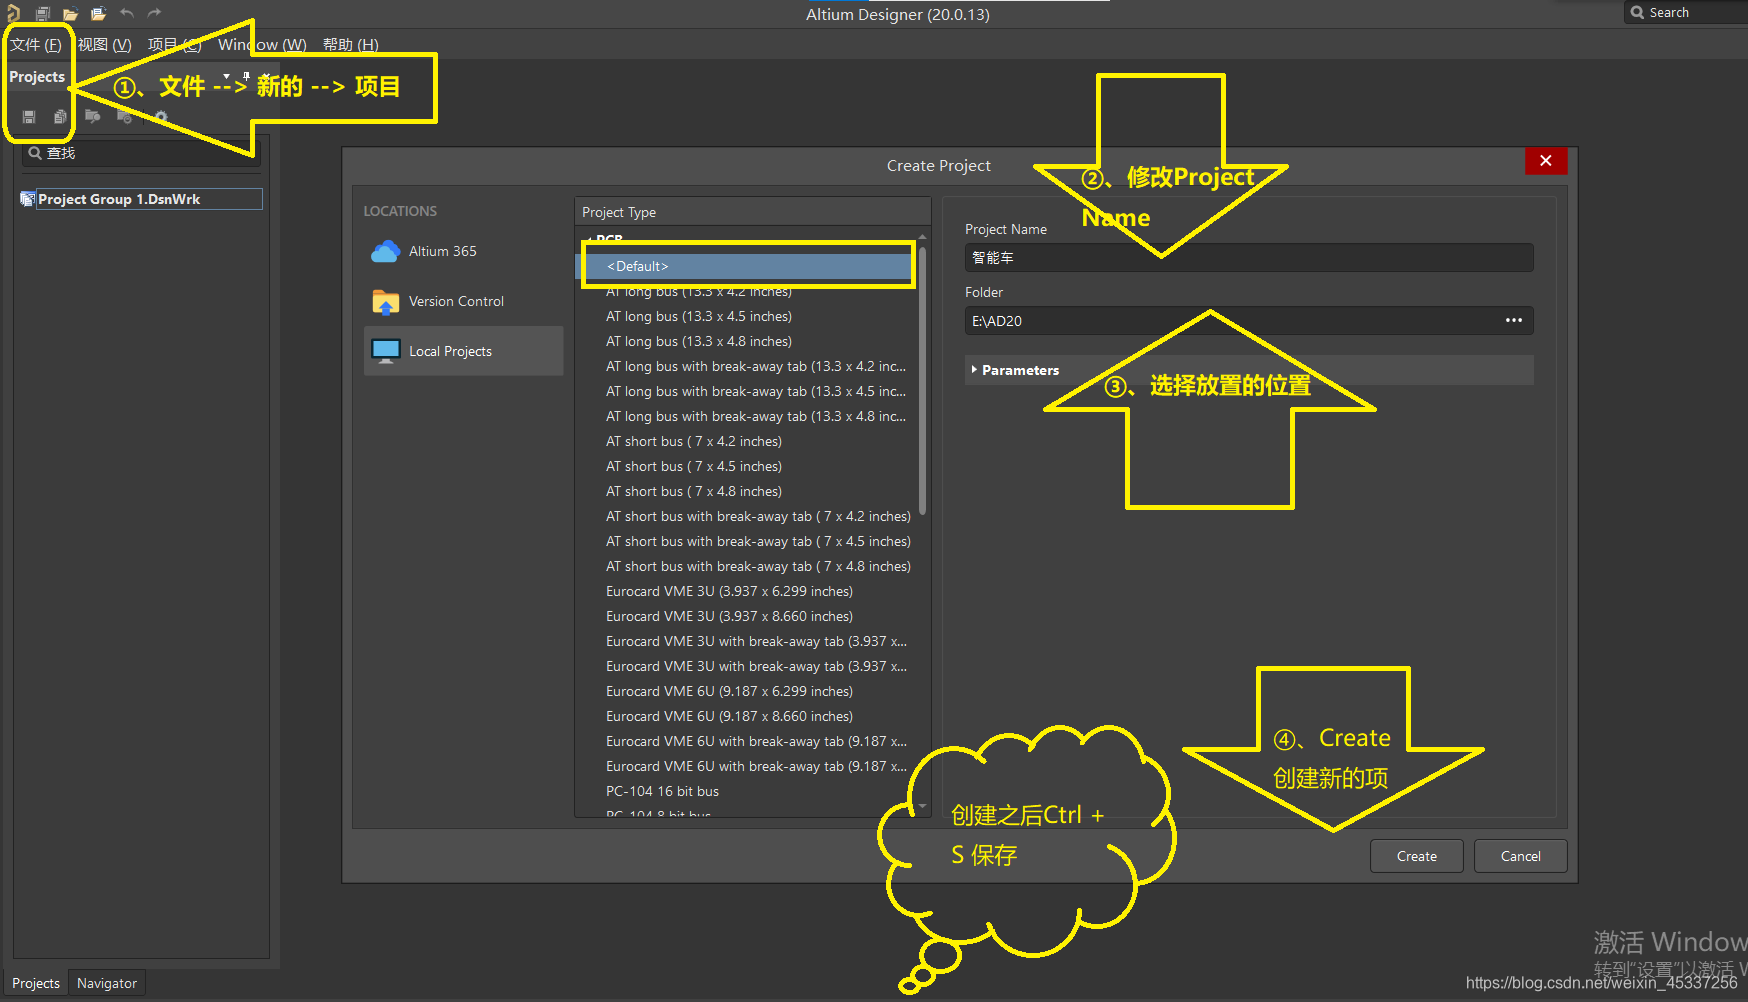Click the Save All toolbar icon
Viewport: 1748px width, 1002px height.
click(43, 13)
